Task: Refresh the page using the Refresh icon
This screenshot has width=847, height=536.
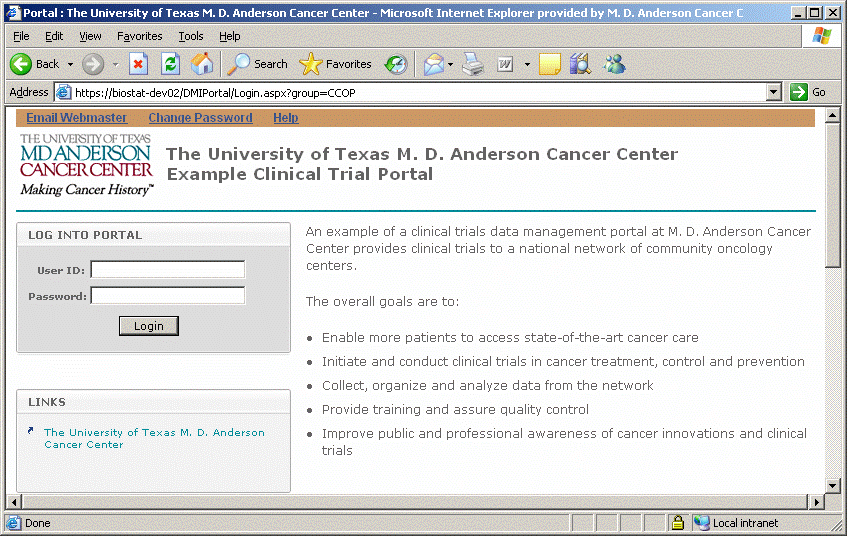Action: coord(170,64)
